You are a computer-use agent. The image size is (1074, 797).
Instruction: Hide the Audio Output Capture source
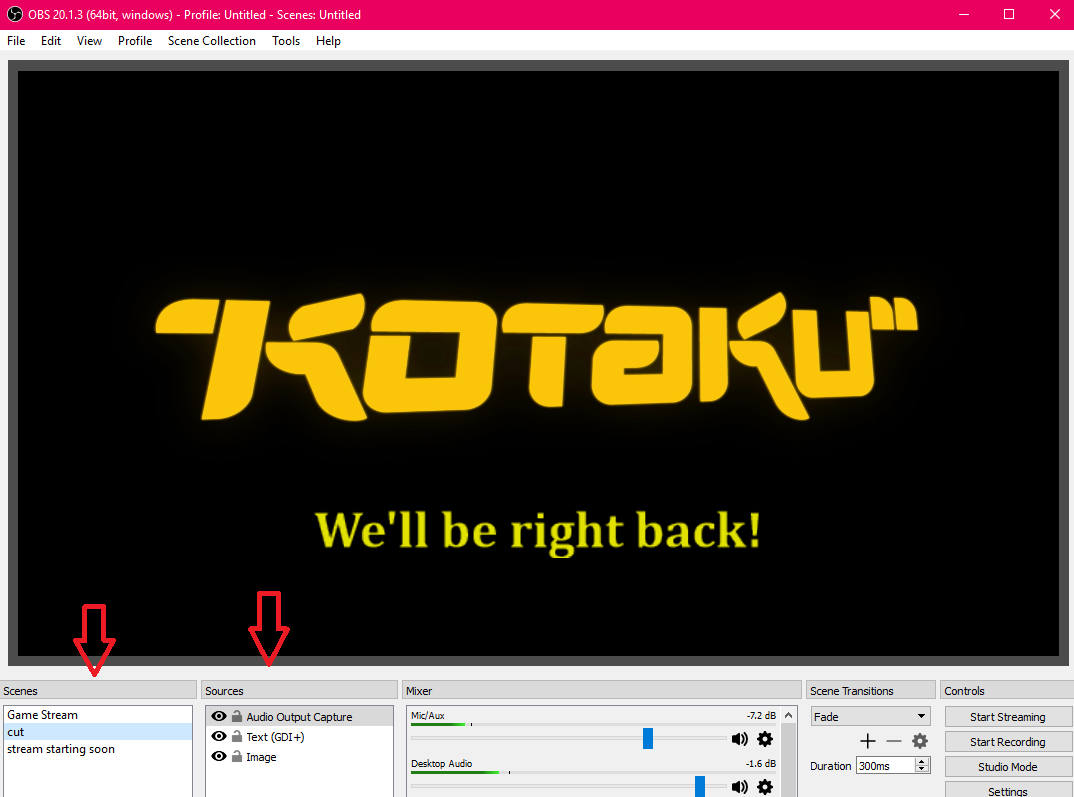[219, 716]
